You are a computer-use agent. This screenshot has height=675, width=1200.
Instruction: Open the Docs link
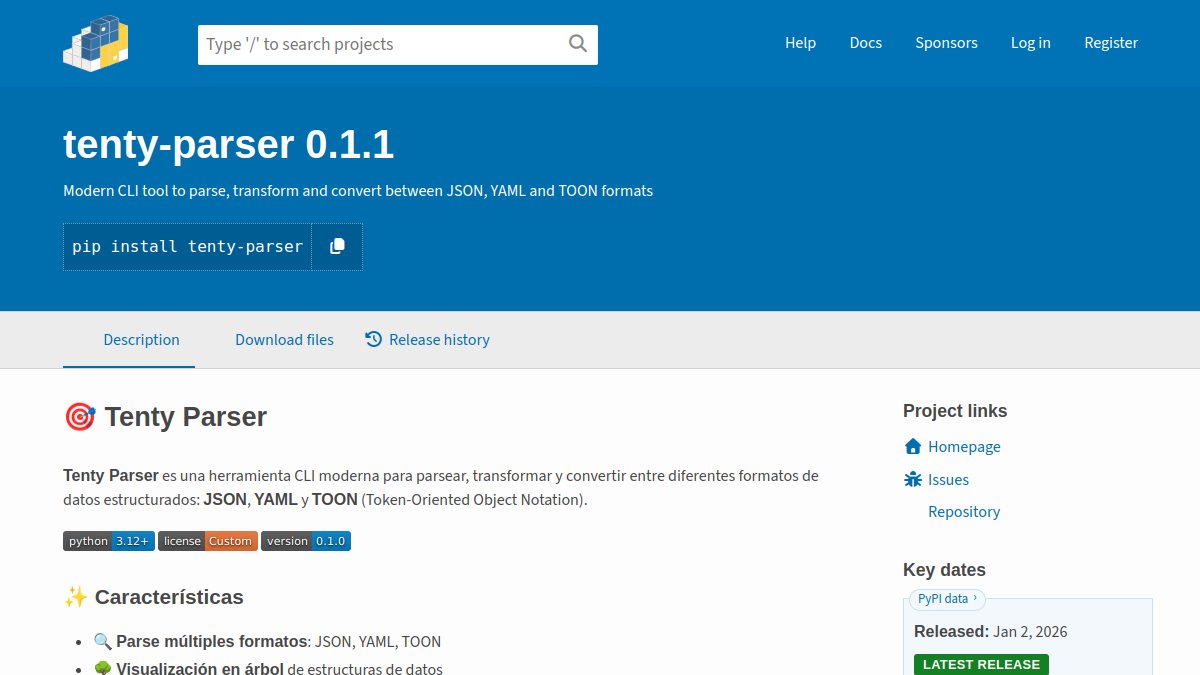[x=866, y=43]
